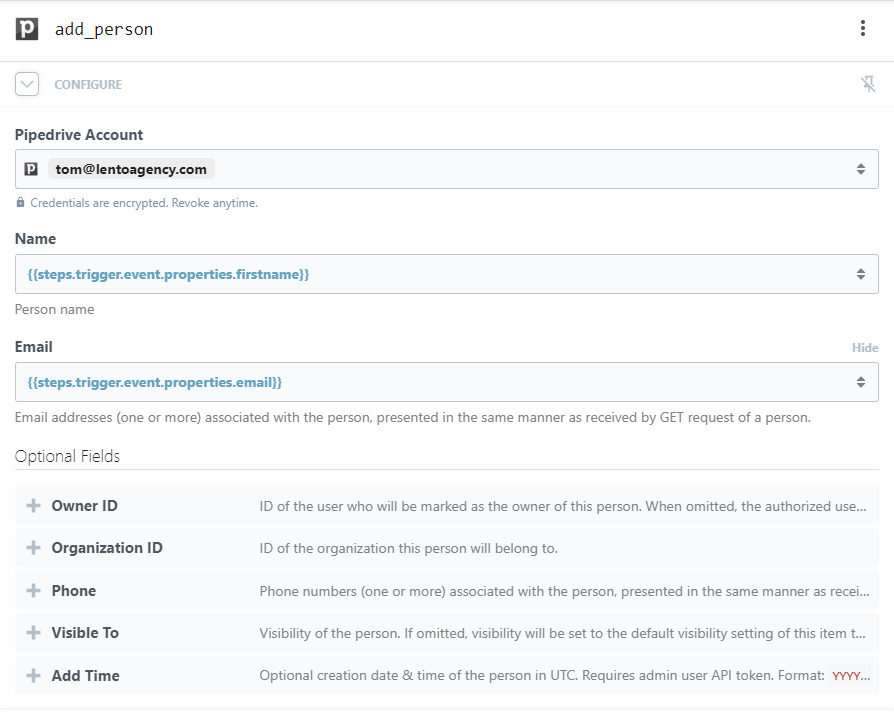Image resolution: width=894 pixels, height=723 pixels.
Task: Click into the Name input with firstname variable
Action: coord(446,274)
